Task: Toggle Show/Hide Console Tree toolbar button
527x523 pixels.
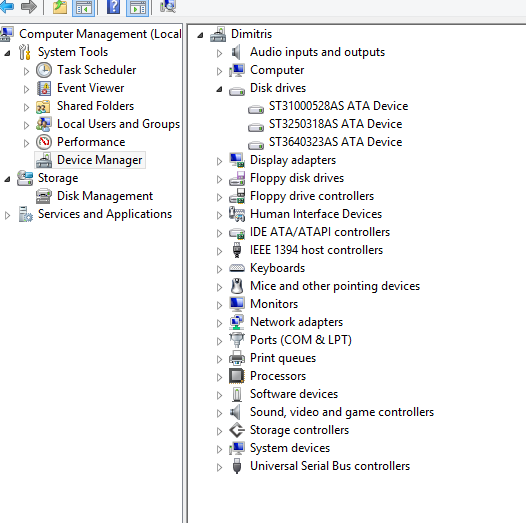Action: 83,7
